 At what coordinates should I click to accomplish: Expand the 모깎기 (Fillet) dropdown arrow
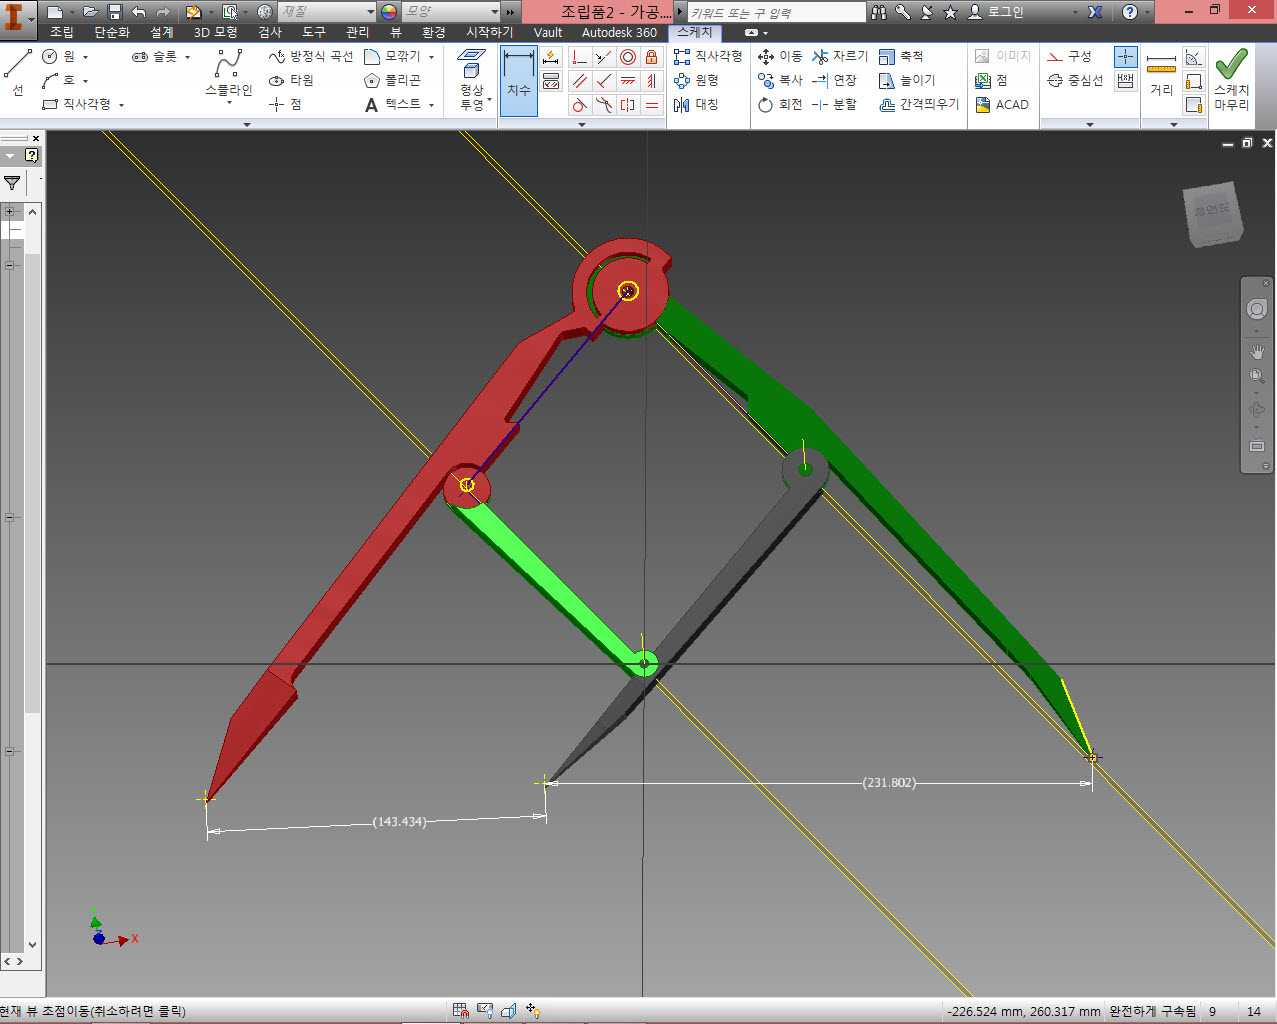pyautogui.click(x=432, y=57)
